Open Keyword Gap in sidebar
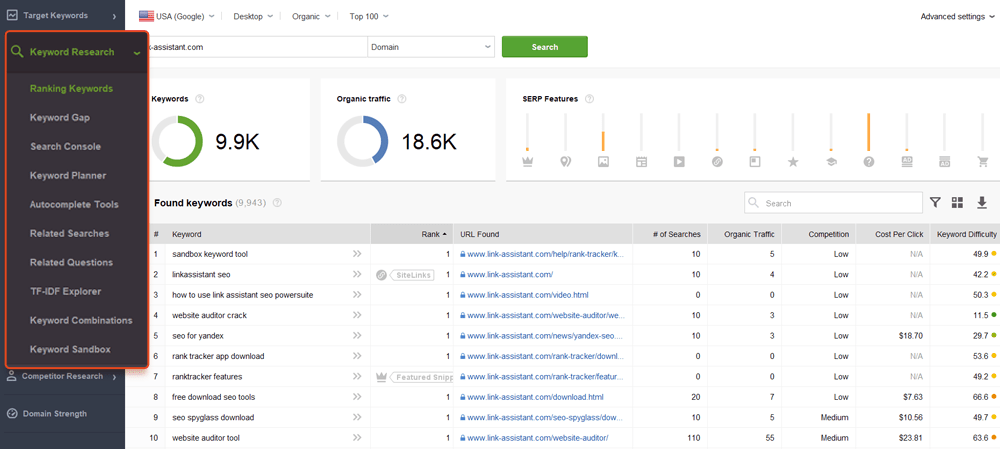Image resolution: width=1000 pixels, height=449 pixels. pyautogui.click(x=60, y=117)
